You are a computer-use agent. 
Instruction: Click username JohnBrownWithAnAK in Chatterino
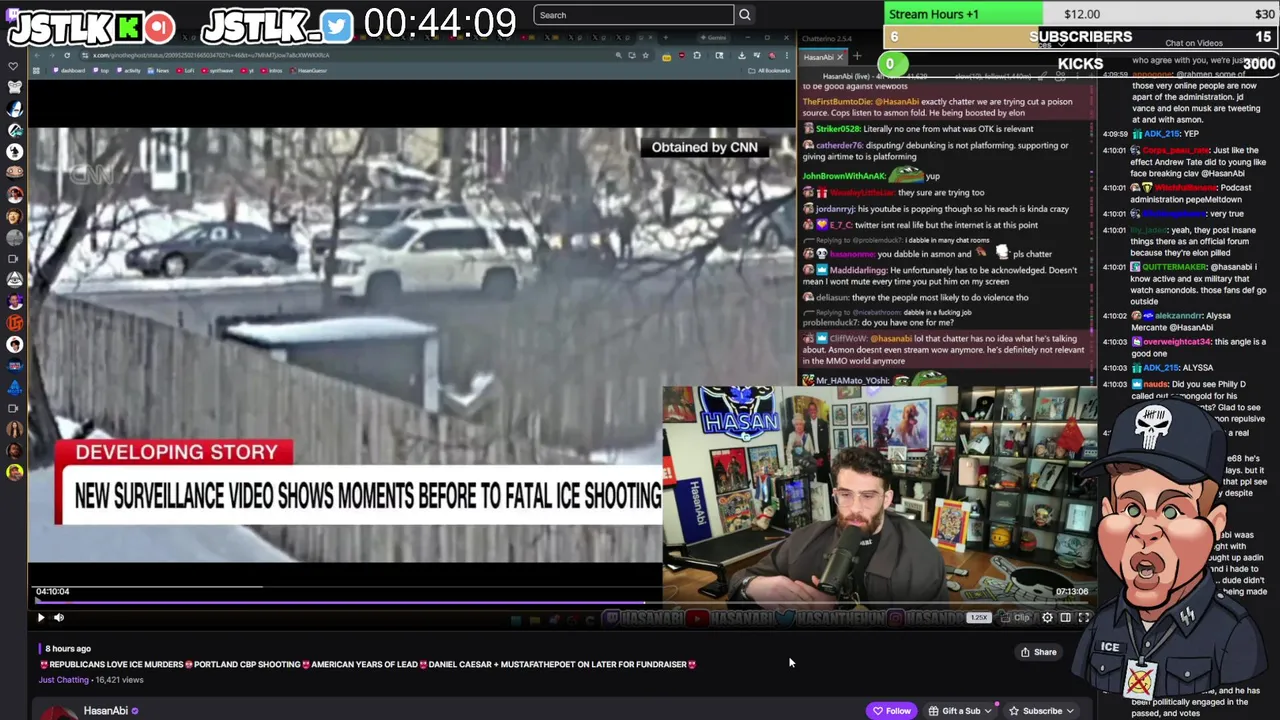[843, 176]
